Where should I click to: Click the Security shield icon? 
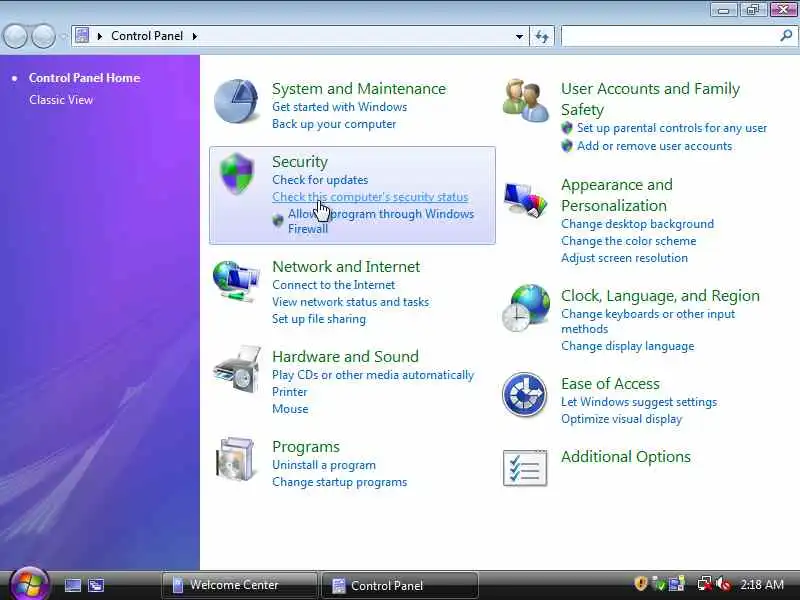pos(237,173)
